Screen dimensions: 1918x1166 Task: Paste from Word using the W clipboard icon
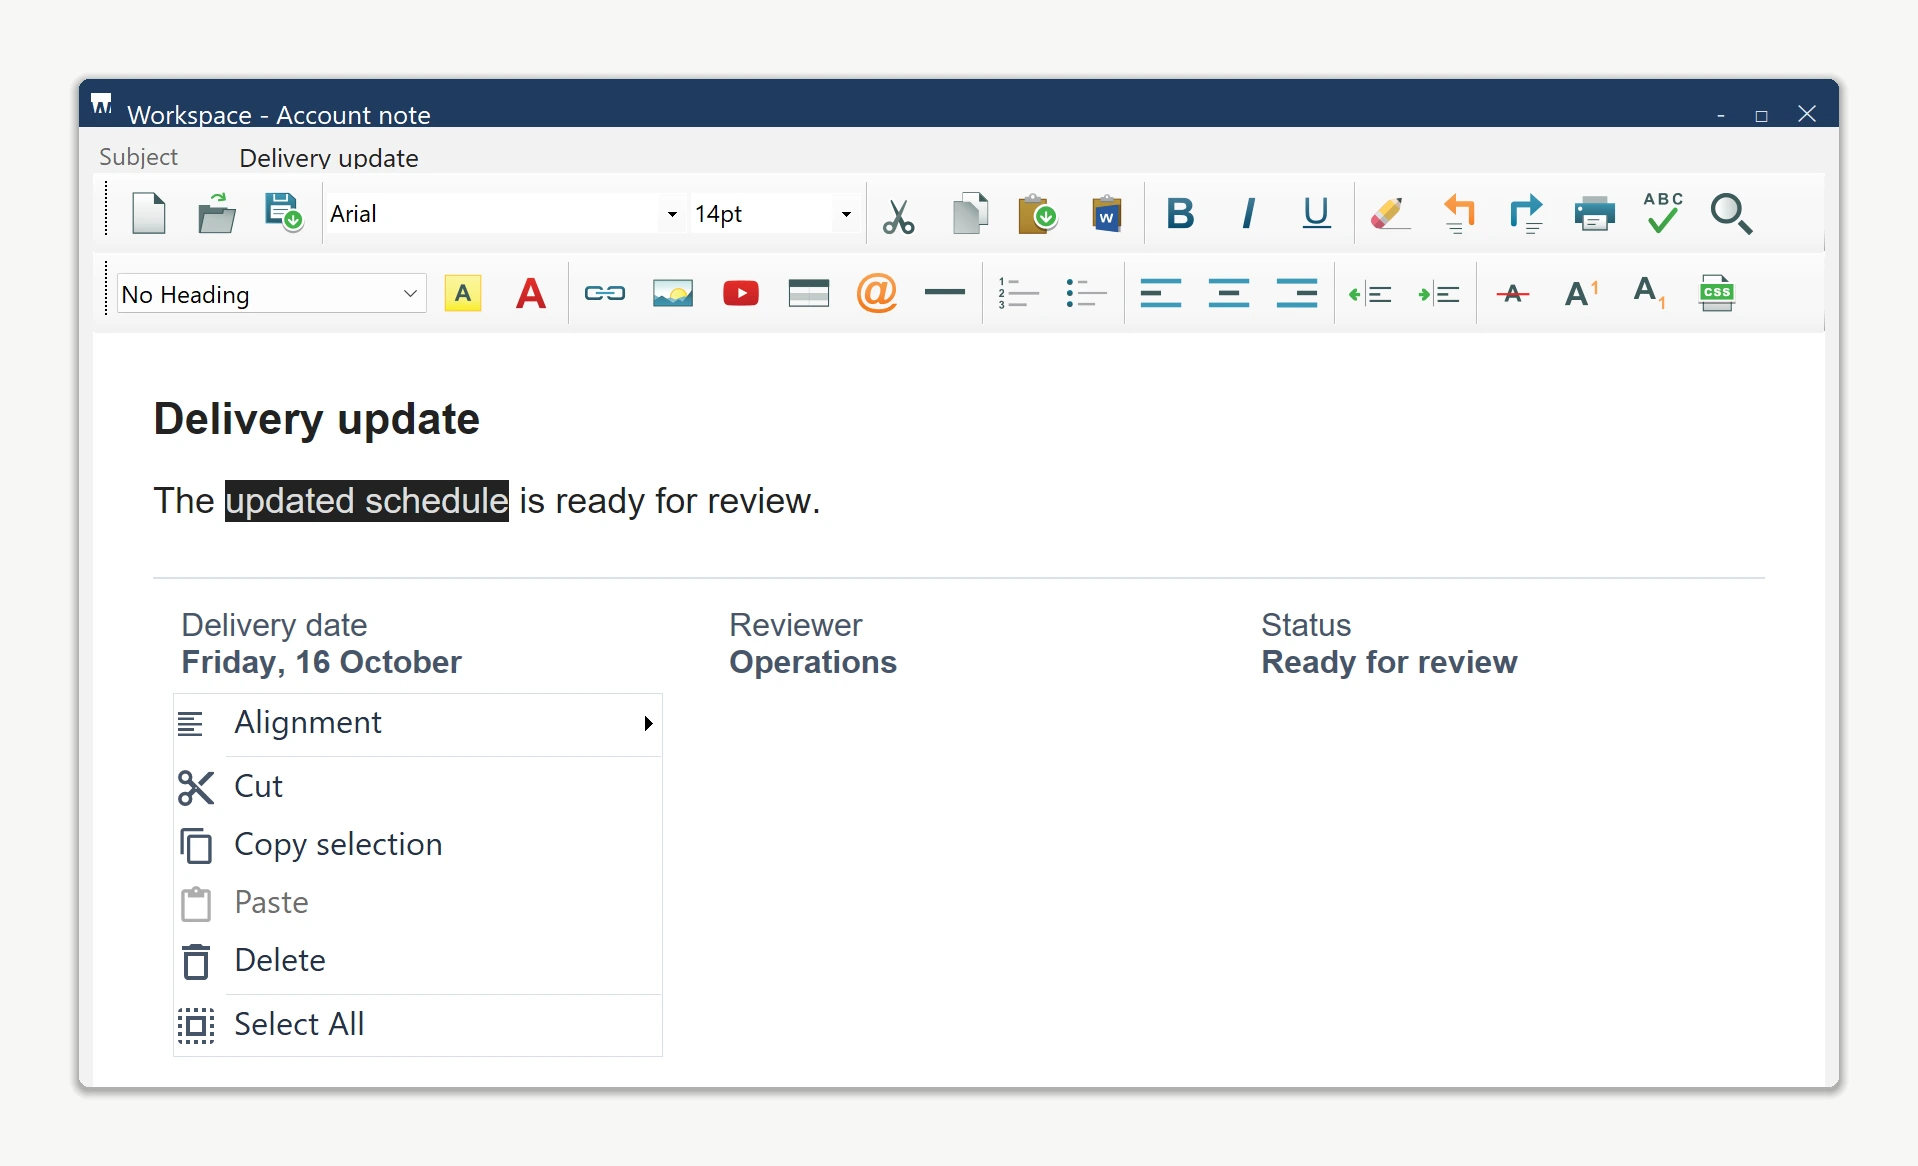pyautogui.click(x=1106, y=213)
